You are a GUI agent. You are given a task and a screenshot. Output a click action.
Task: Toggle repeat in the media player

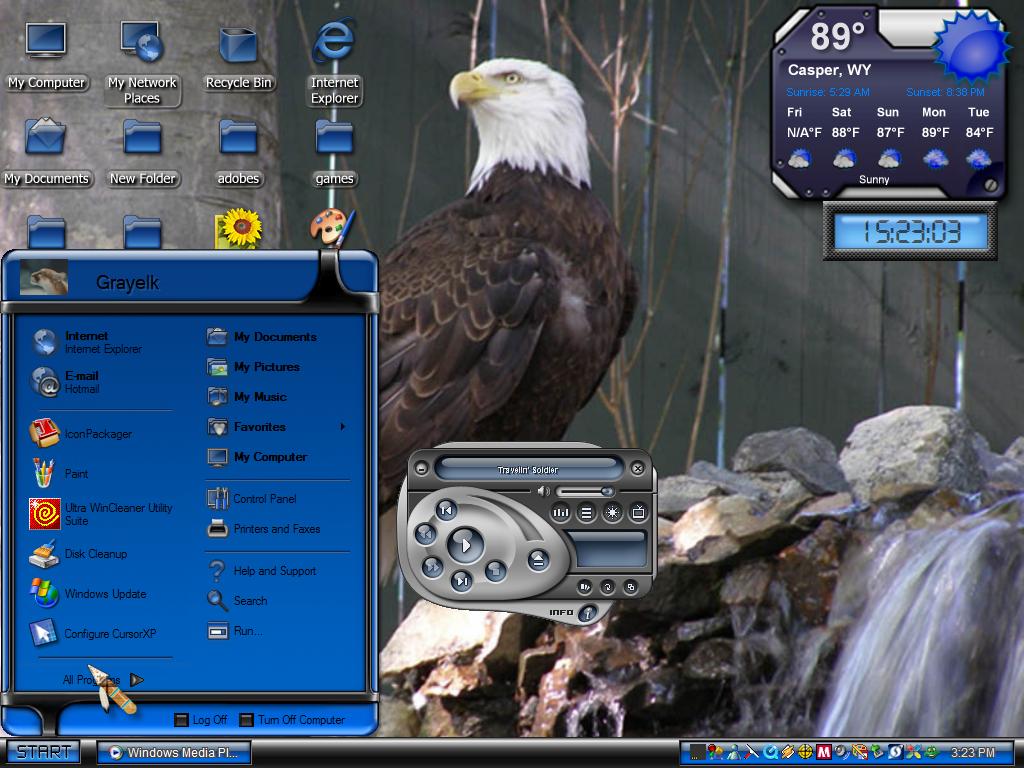607,586
